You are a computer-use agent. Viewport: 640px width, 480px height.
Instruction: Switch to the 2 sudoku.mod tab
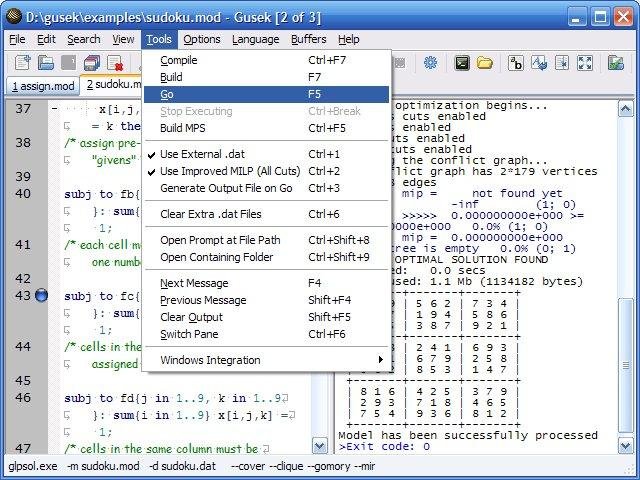click(x=111, y=84)
